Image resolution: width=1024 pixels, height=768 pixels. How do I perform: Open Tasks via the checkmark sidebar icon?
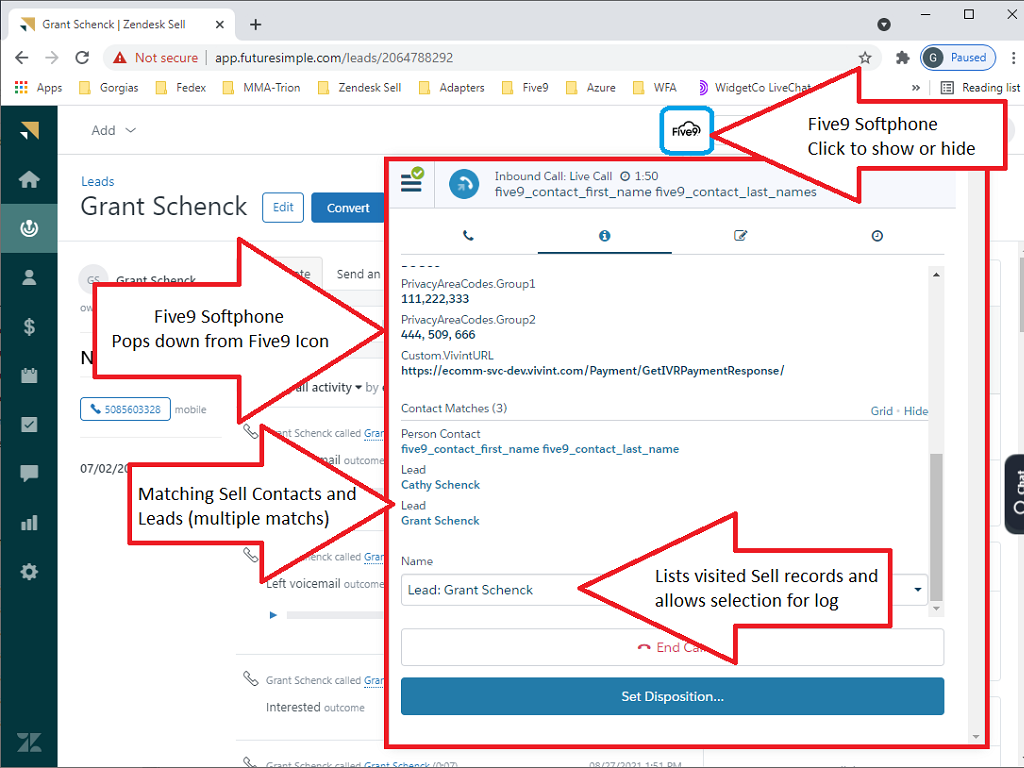pyautogui.click(x=29, y=425)
